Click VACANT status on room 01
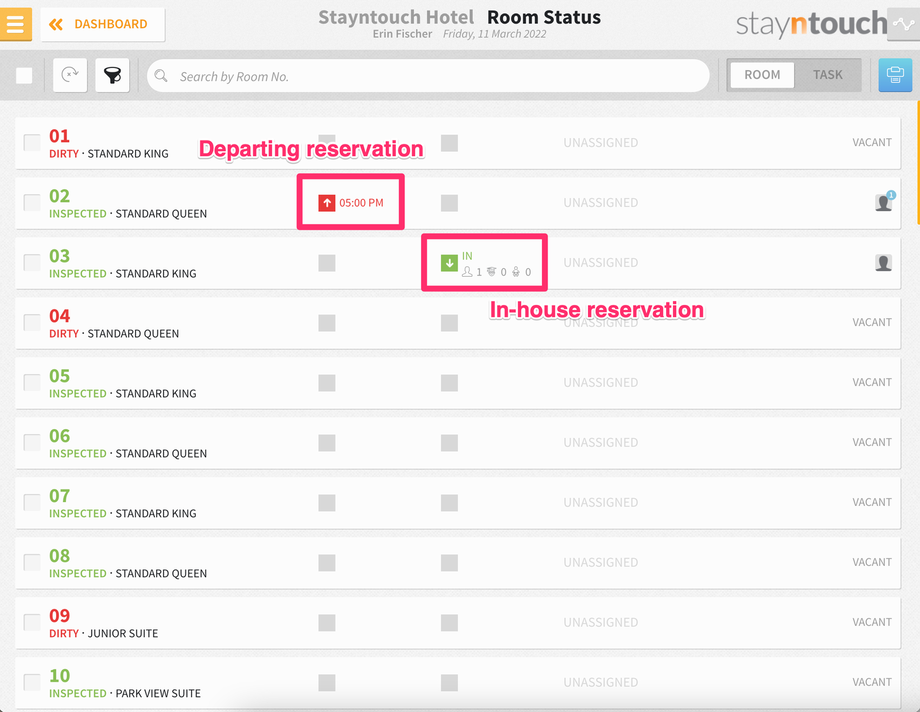 pos(872,143)
